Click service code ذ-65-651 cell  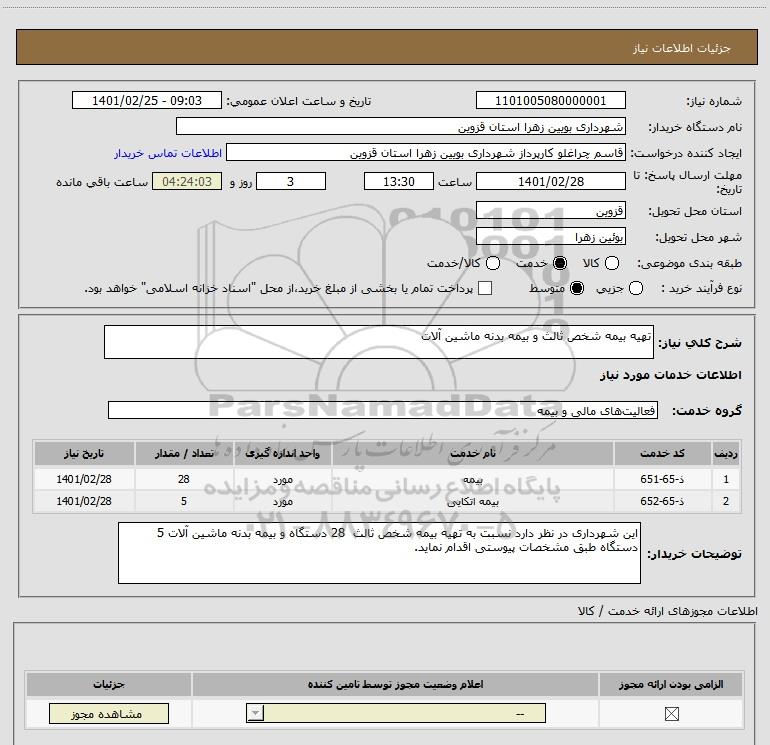662,479
